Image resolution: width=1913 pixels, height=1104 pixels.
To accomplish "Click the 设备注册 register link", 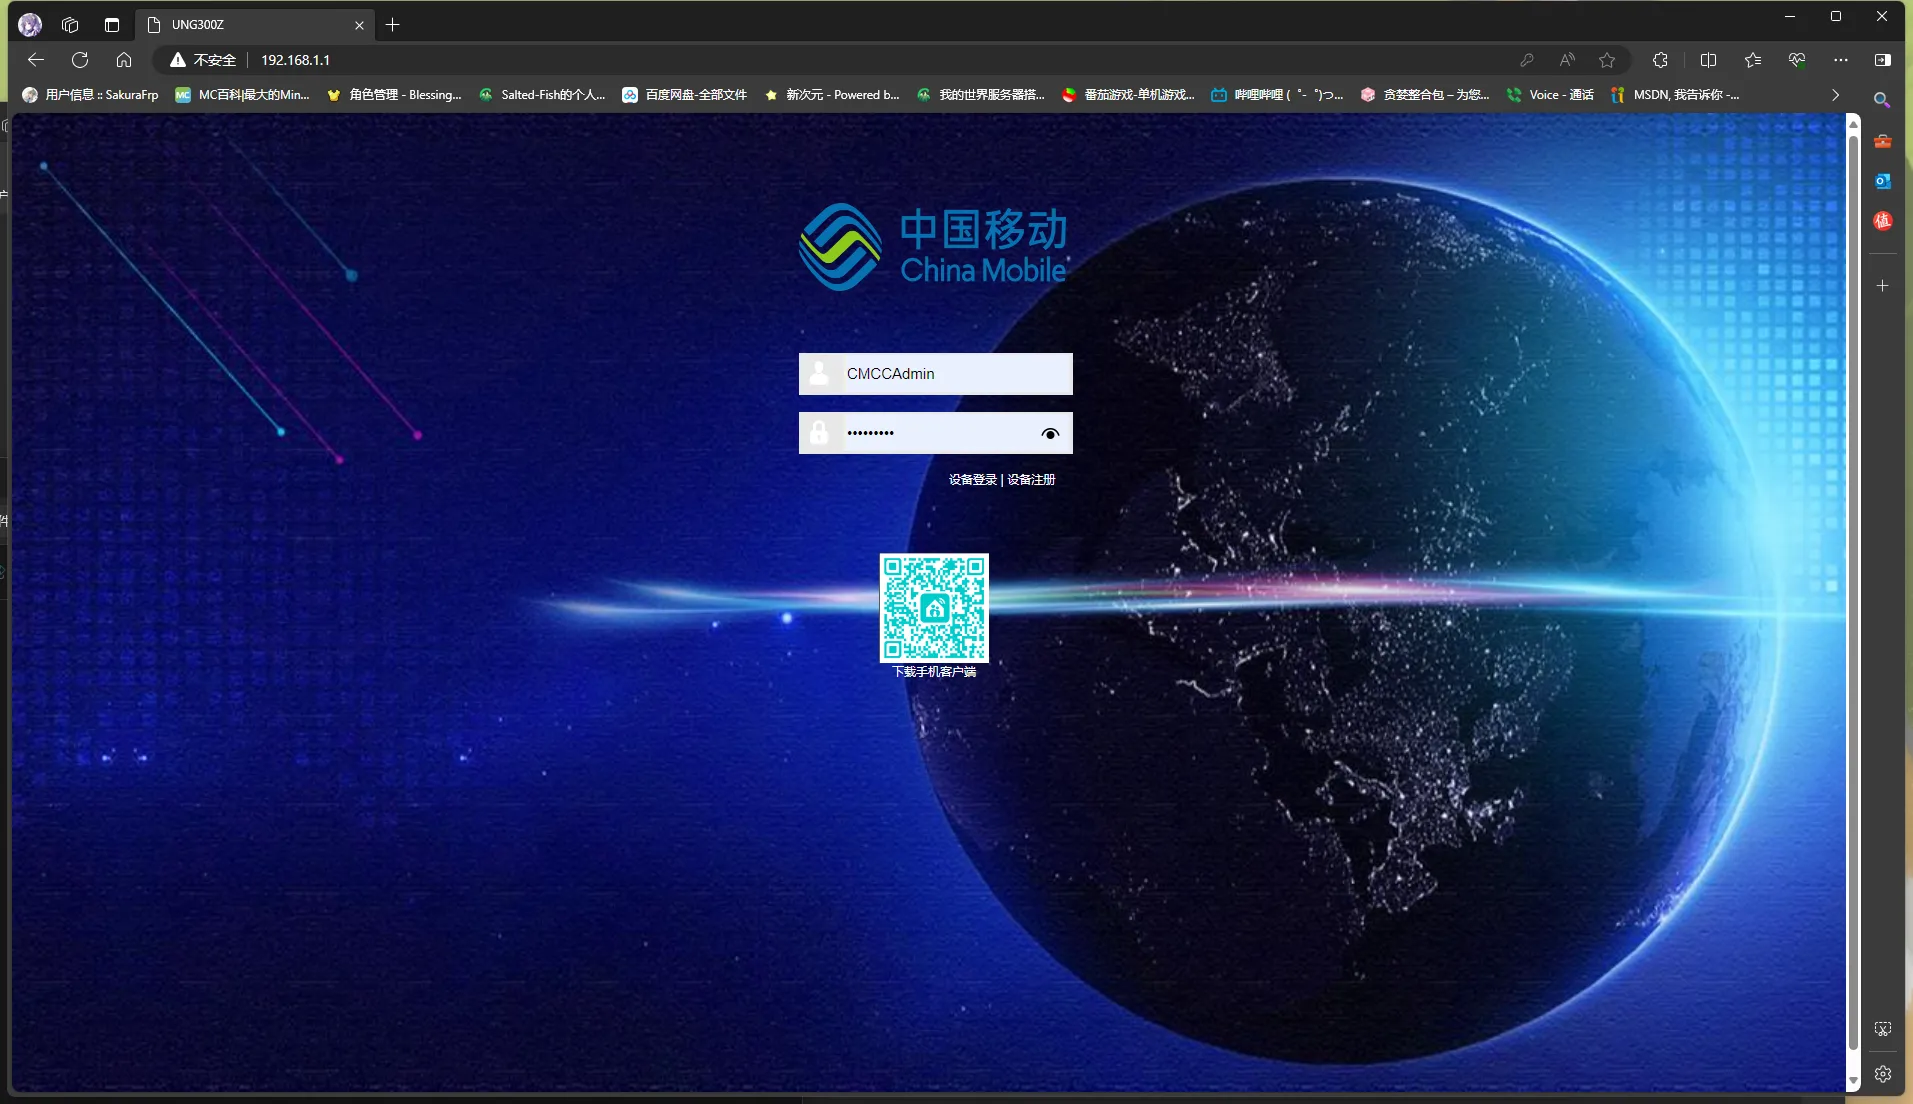I will tap(1031, 480).
